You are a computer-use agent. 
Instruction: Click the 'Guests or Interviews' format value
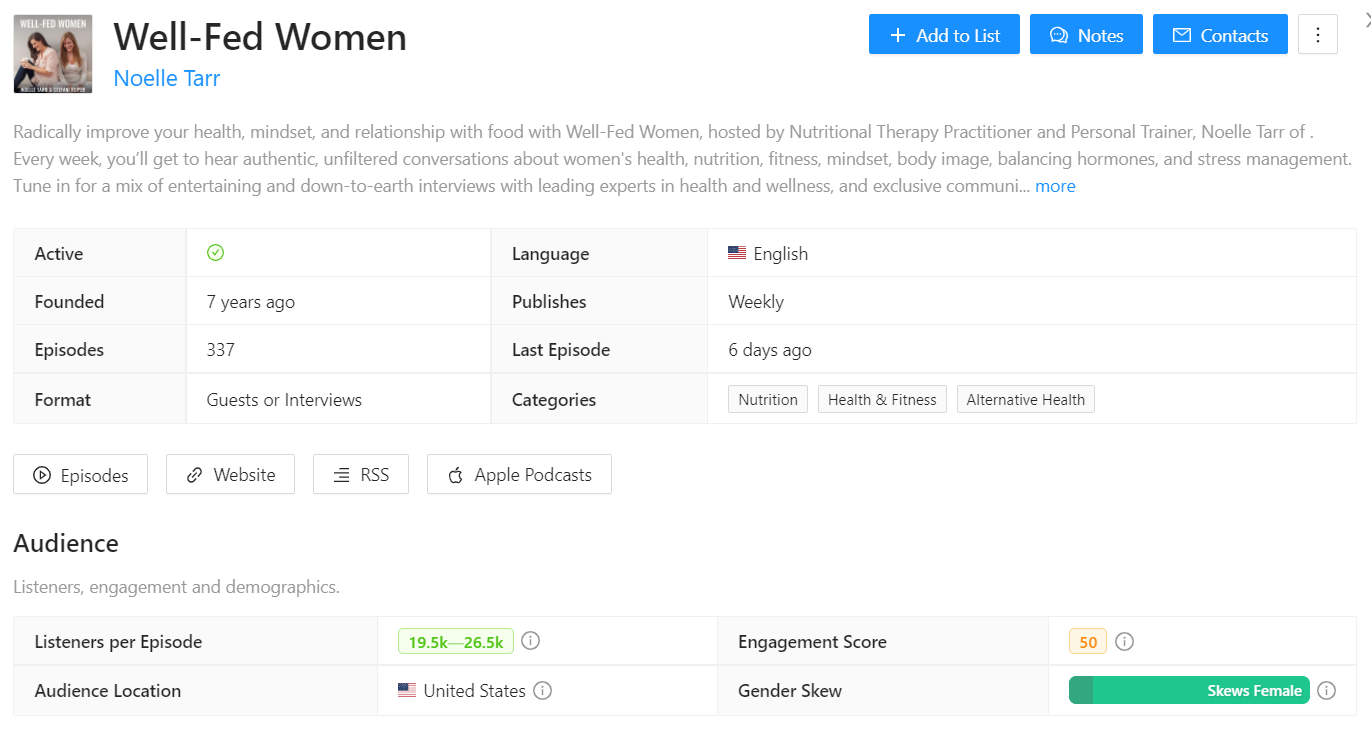pyautogui.click(x=284, y=399)
